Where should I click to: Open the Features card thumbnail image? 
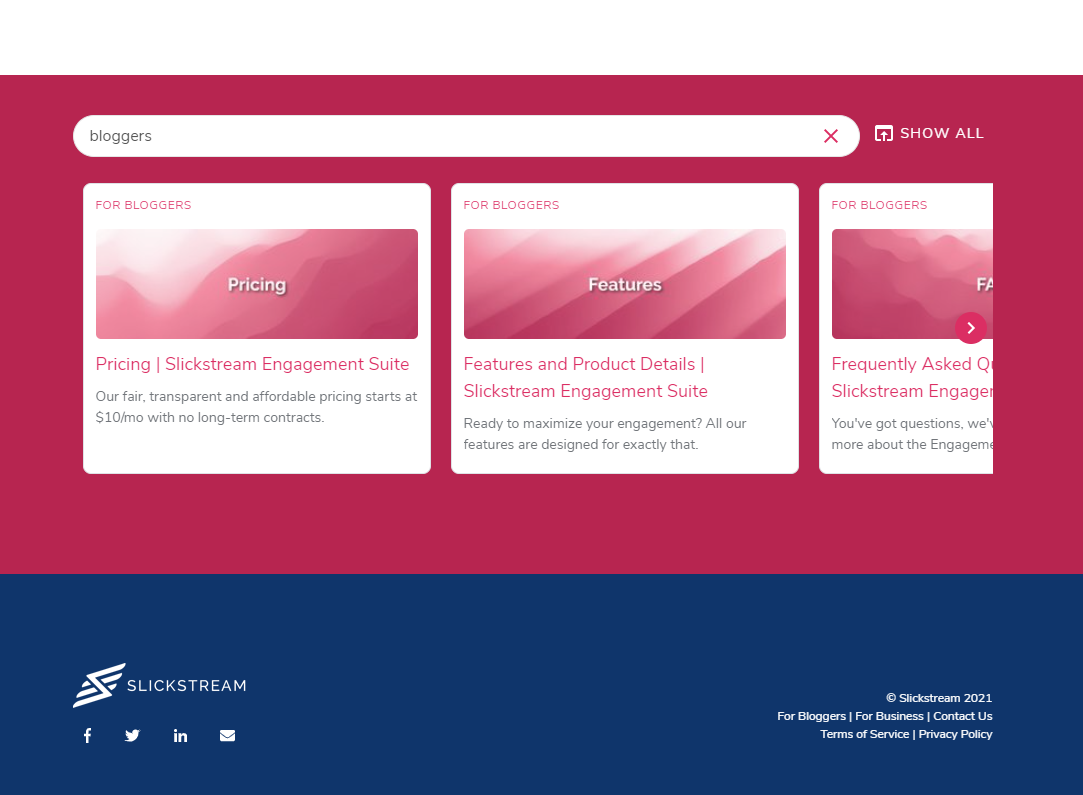click(624, 284)
